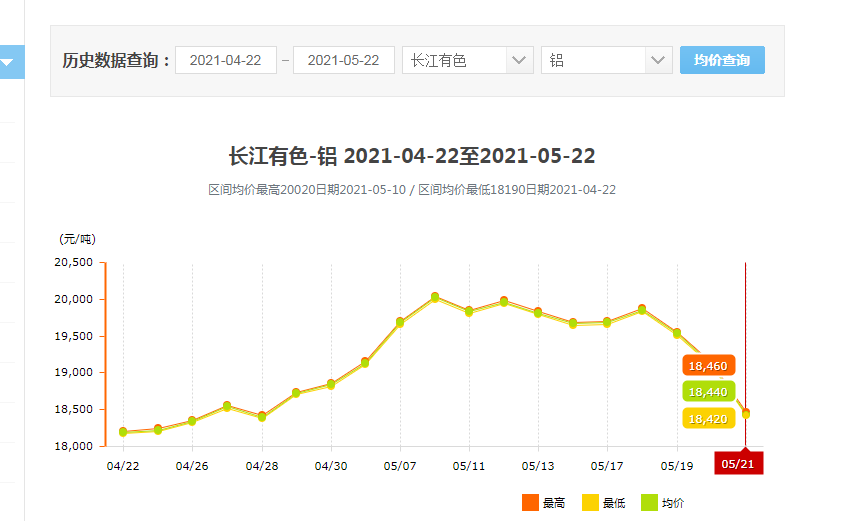Click the 05/13 x-axis date label
This screenshot has height=521, width=842.
pos(538,466)
